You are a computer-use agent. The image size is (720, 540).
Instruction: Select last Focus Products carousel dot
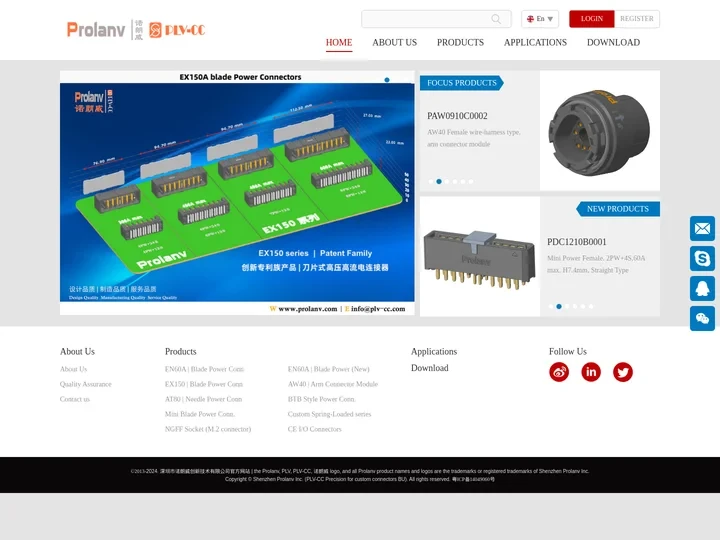(471, 181)
